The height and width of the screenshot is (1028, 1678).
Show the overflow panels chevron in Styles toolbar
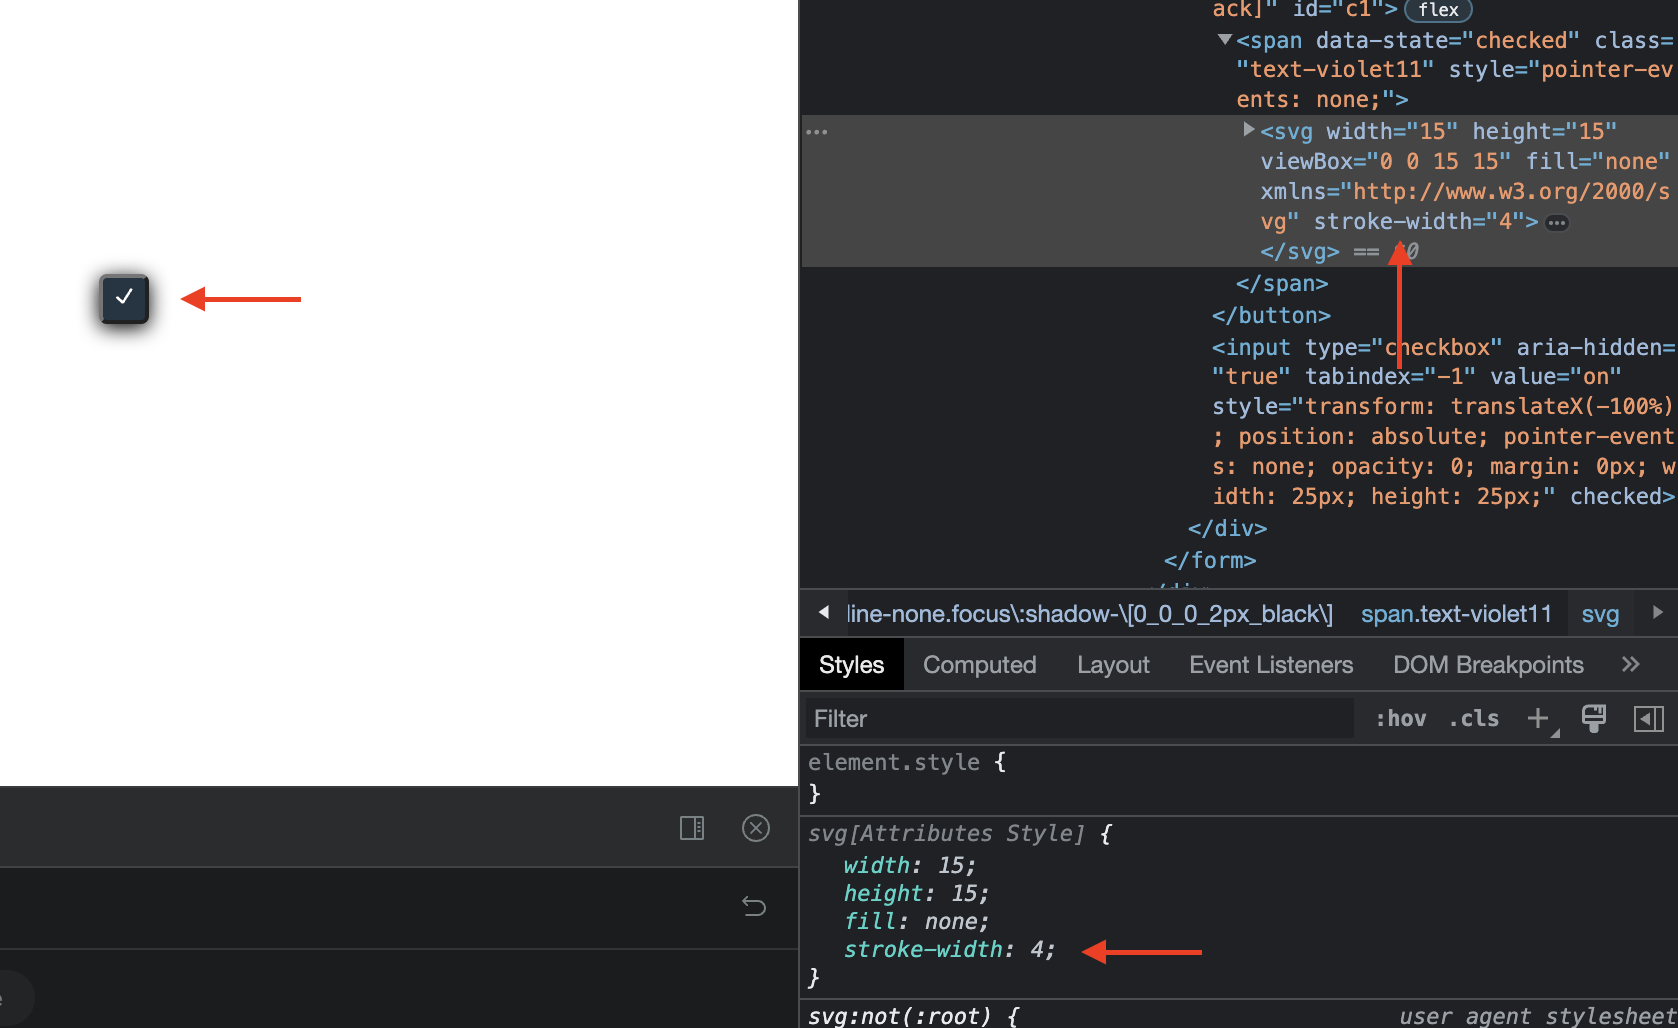(1631, 664)
